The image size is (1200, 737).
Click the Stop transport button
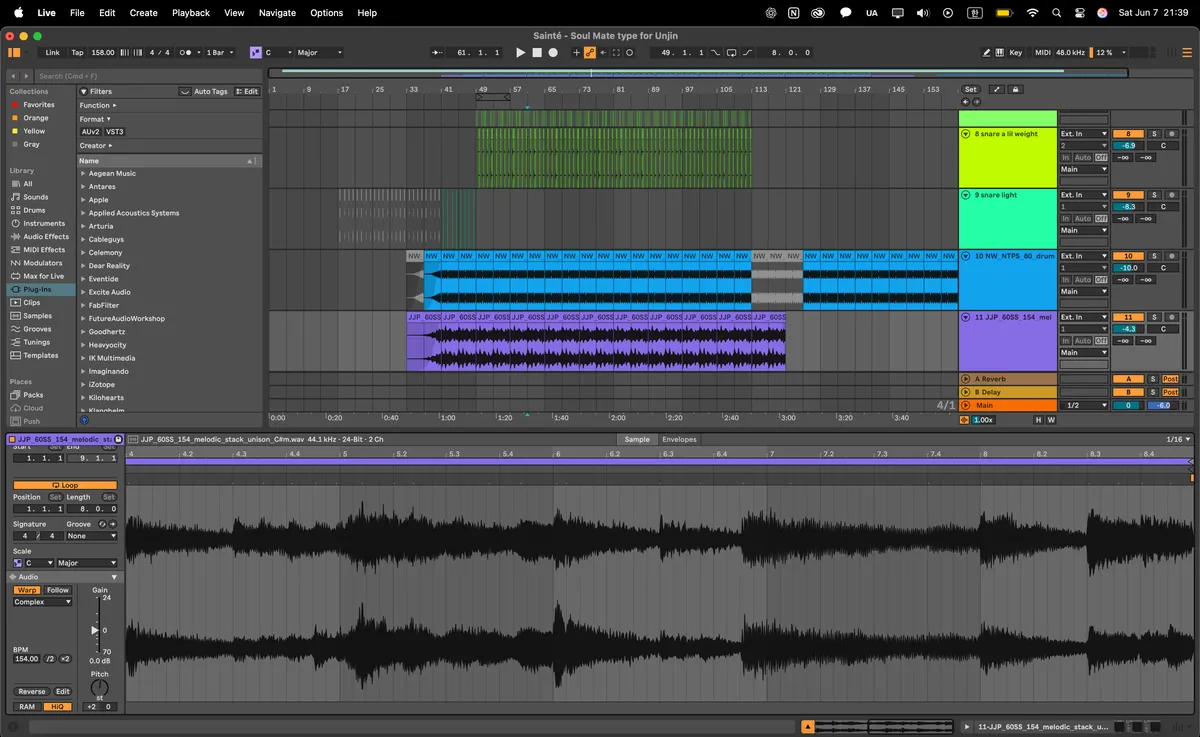pyautogui.click(x=537, y=52)
